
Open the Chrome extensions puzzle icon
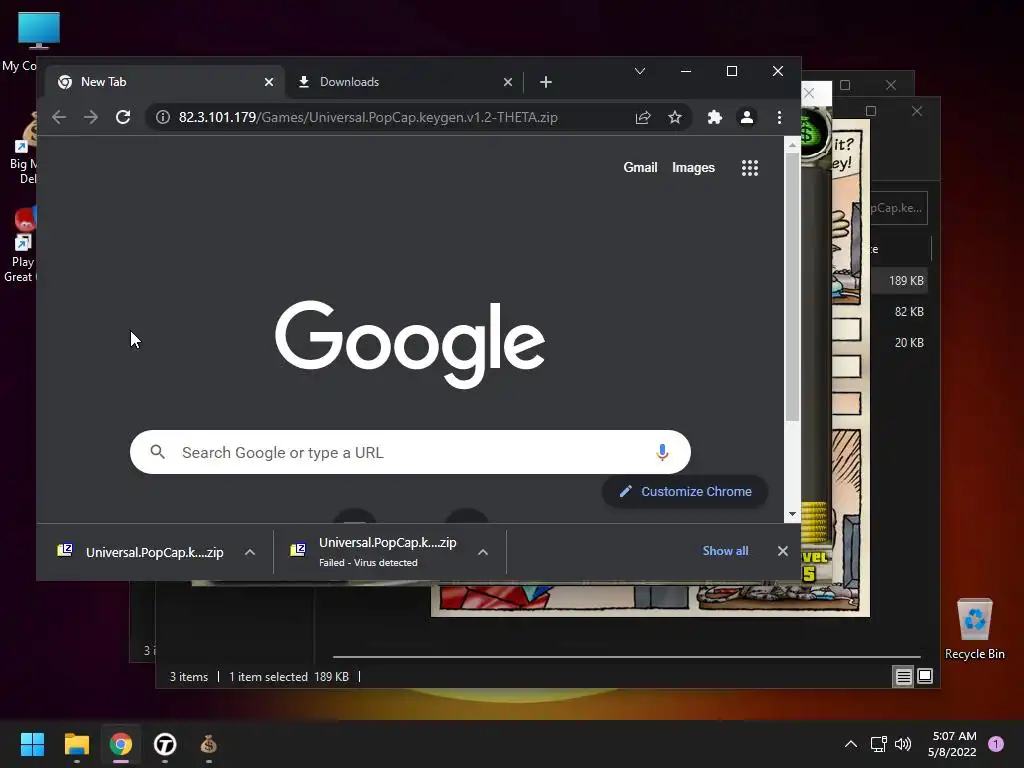point(714,117)
